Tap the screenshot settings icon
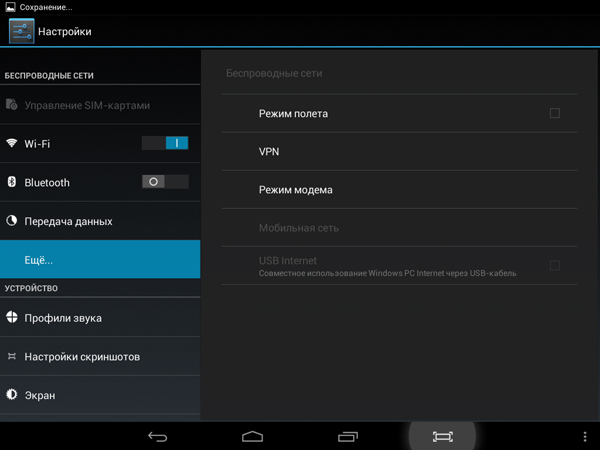 (x=12, y=357)
